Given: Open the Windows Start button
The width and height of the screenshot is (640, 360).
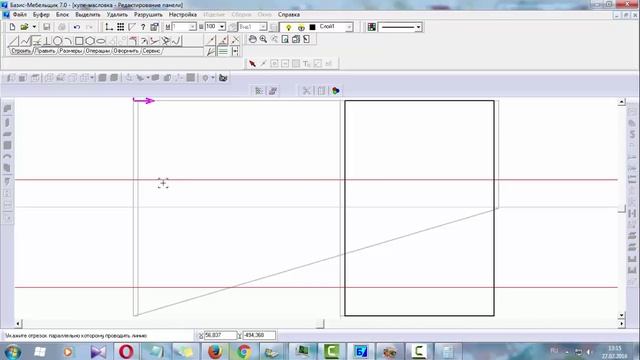Looking at the screenshot, I should pyautogui.click(x=12, y=351).
